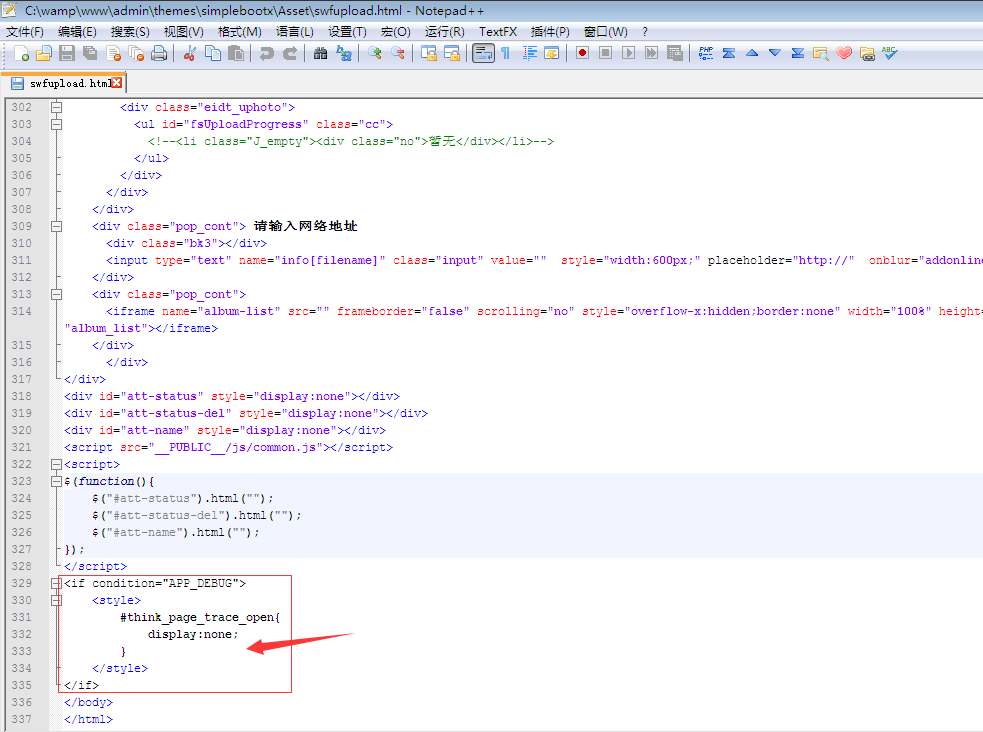Open the 语言(L) menu
The width and height of the screenshot is (983, 732).
pyautogui.click(x=295, y=32)
